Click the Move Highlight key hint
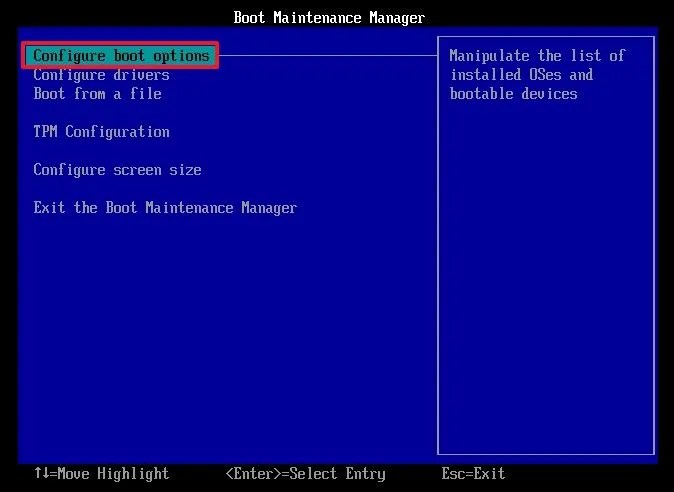The width and height of the screenshot is (674, 492). pyautogui.click(x=101, y=474)
